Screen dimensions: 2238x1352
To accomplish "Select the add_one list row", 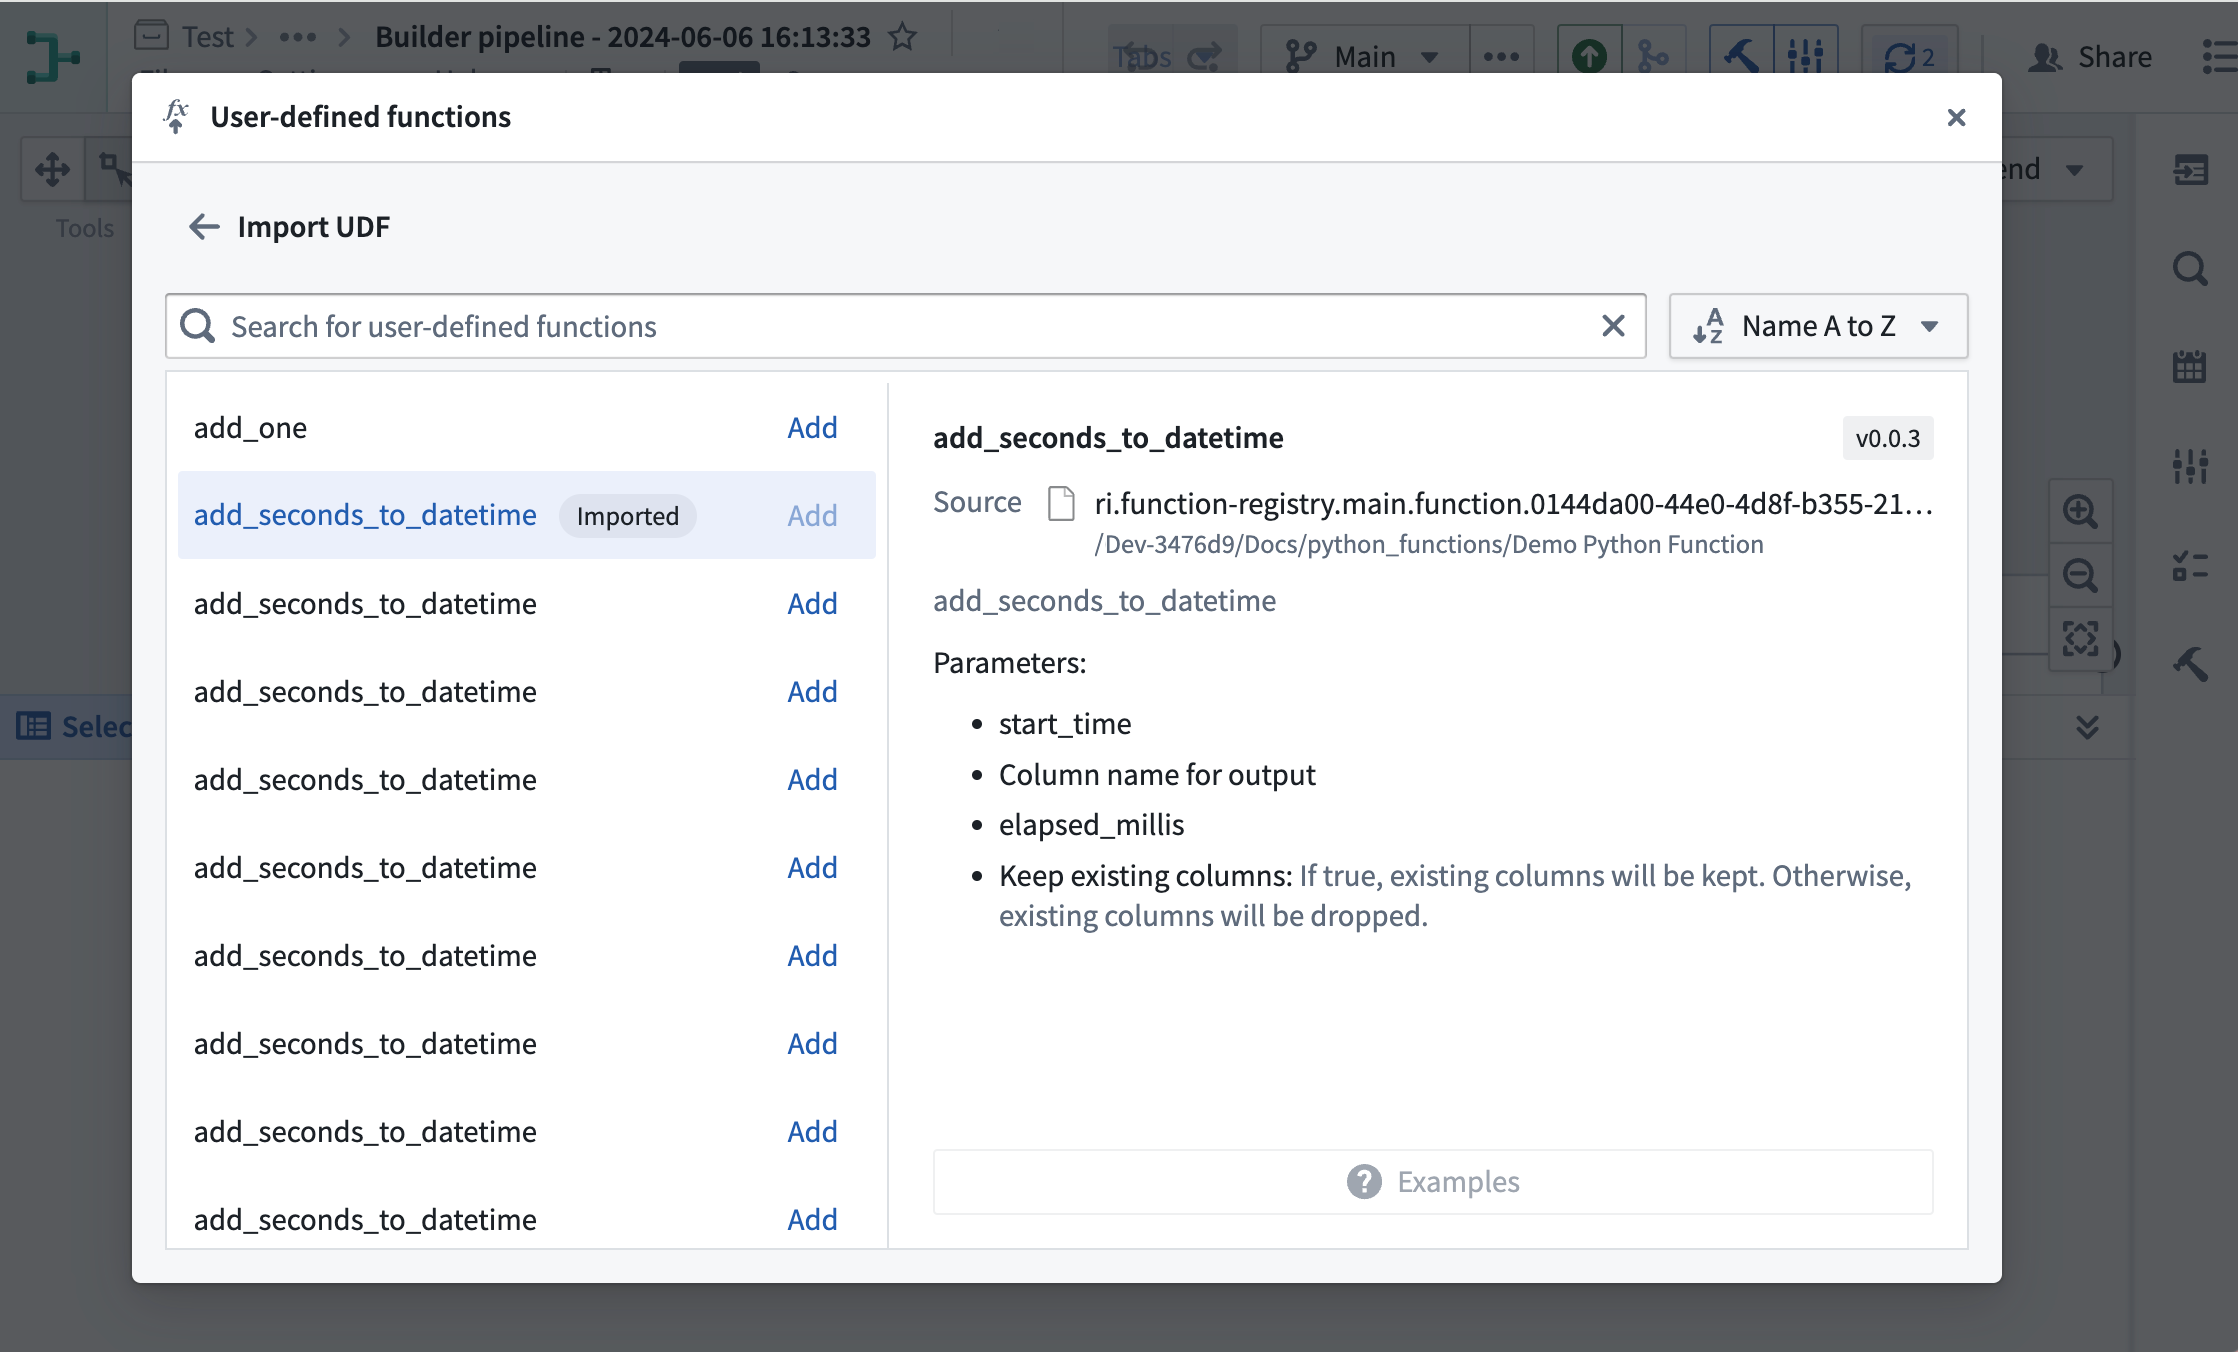I will pyautogui.click(x=526, y=428).
